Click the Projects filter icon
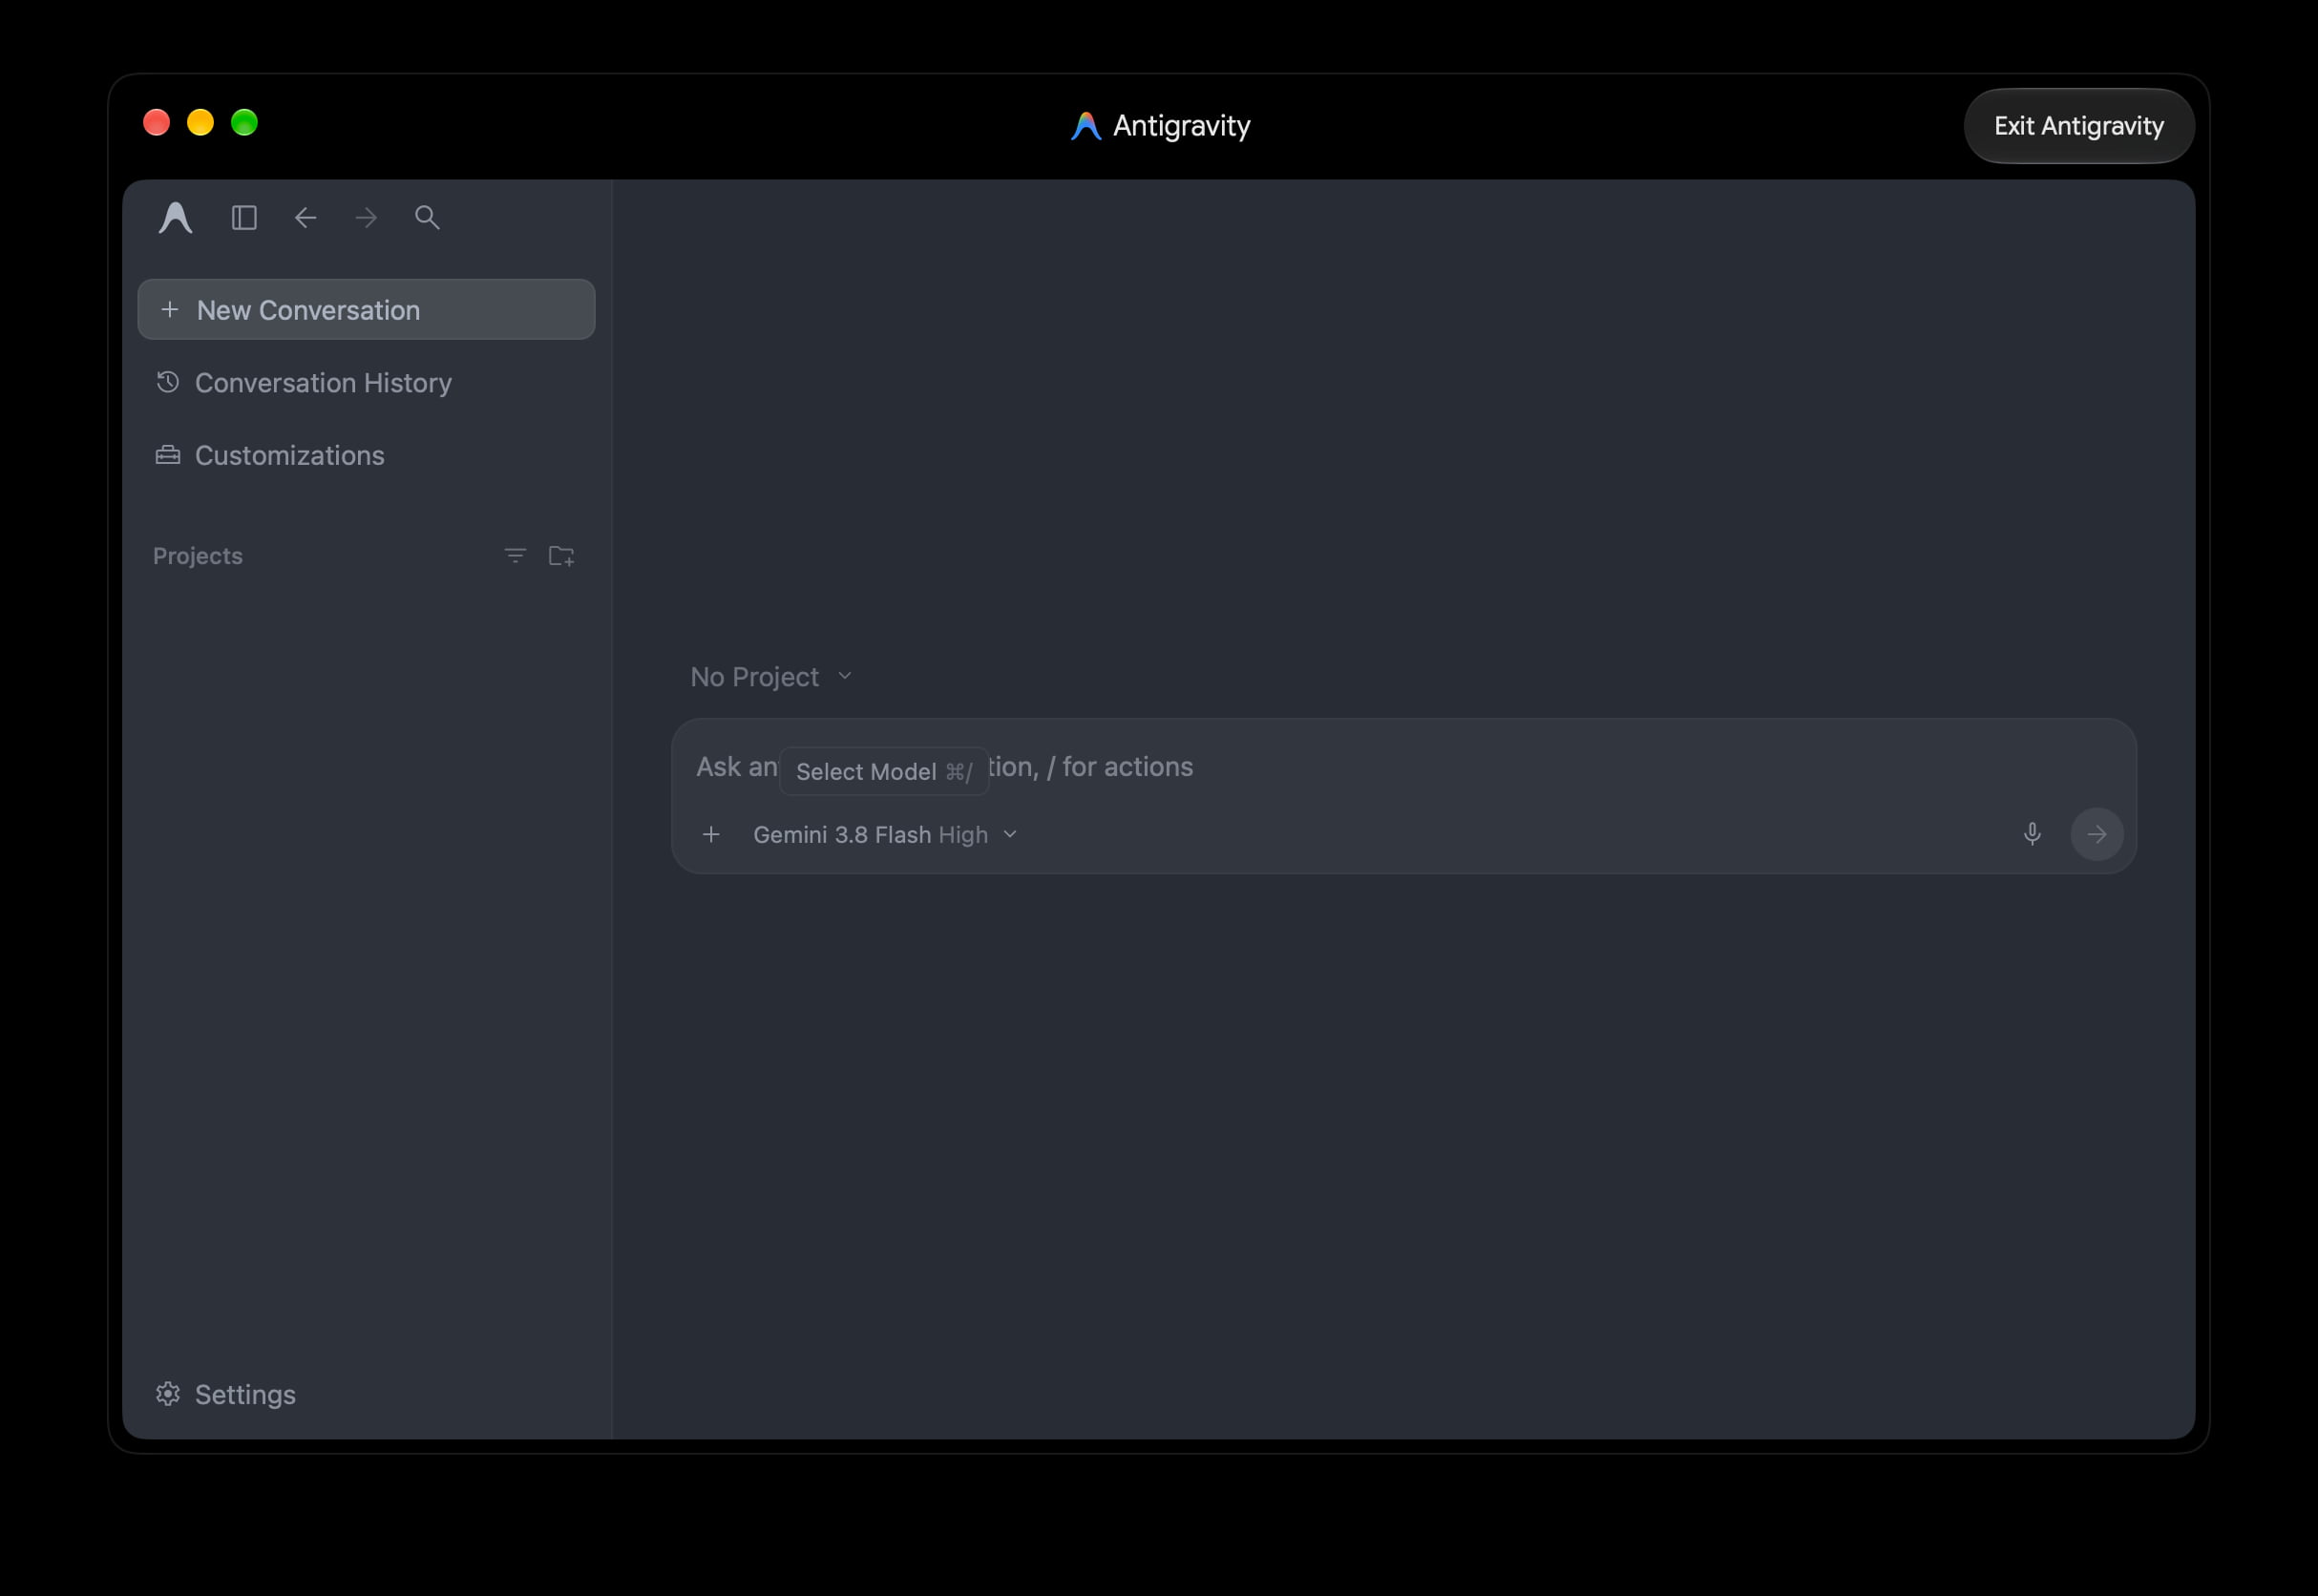 tap(515, 556)
